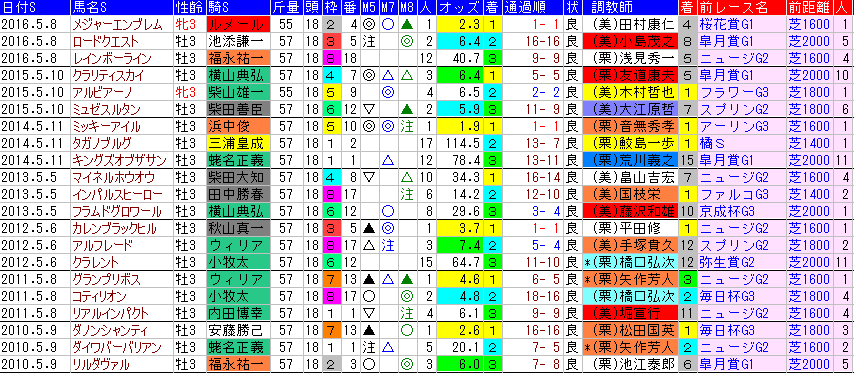Screen dimensions: 854x373
Task: Click the 枠 column header
Action: pos(332,8)
